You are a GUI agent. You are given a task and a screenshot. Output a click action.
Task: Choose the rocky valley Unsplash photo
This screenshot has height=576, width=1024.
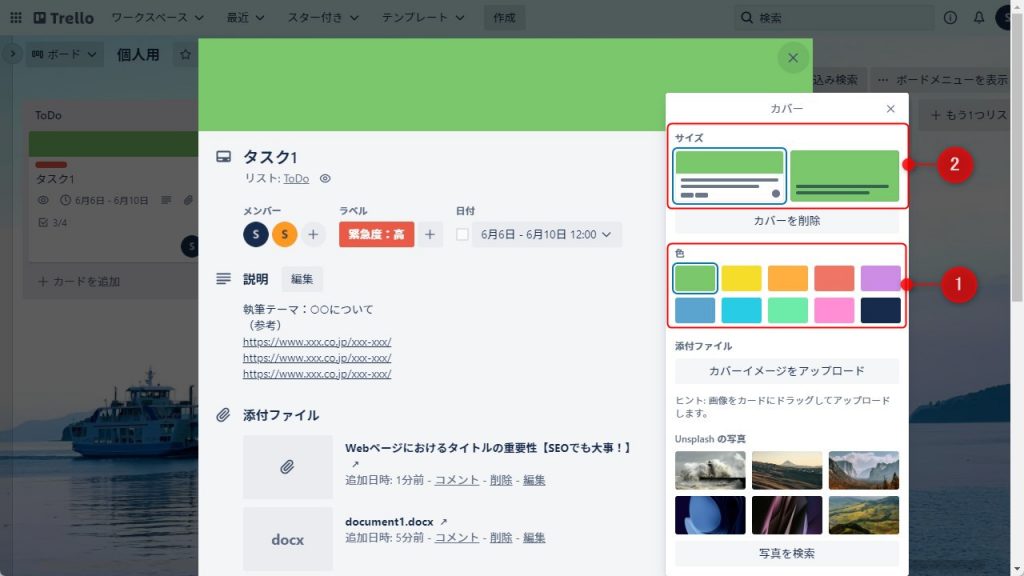[x=863, y=470]
